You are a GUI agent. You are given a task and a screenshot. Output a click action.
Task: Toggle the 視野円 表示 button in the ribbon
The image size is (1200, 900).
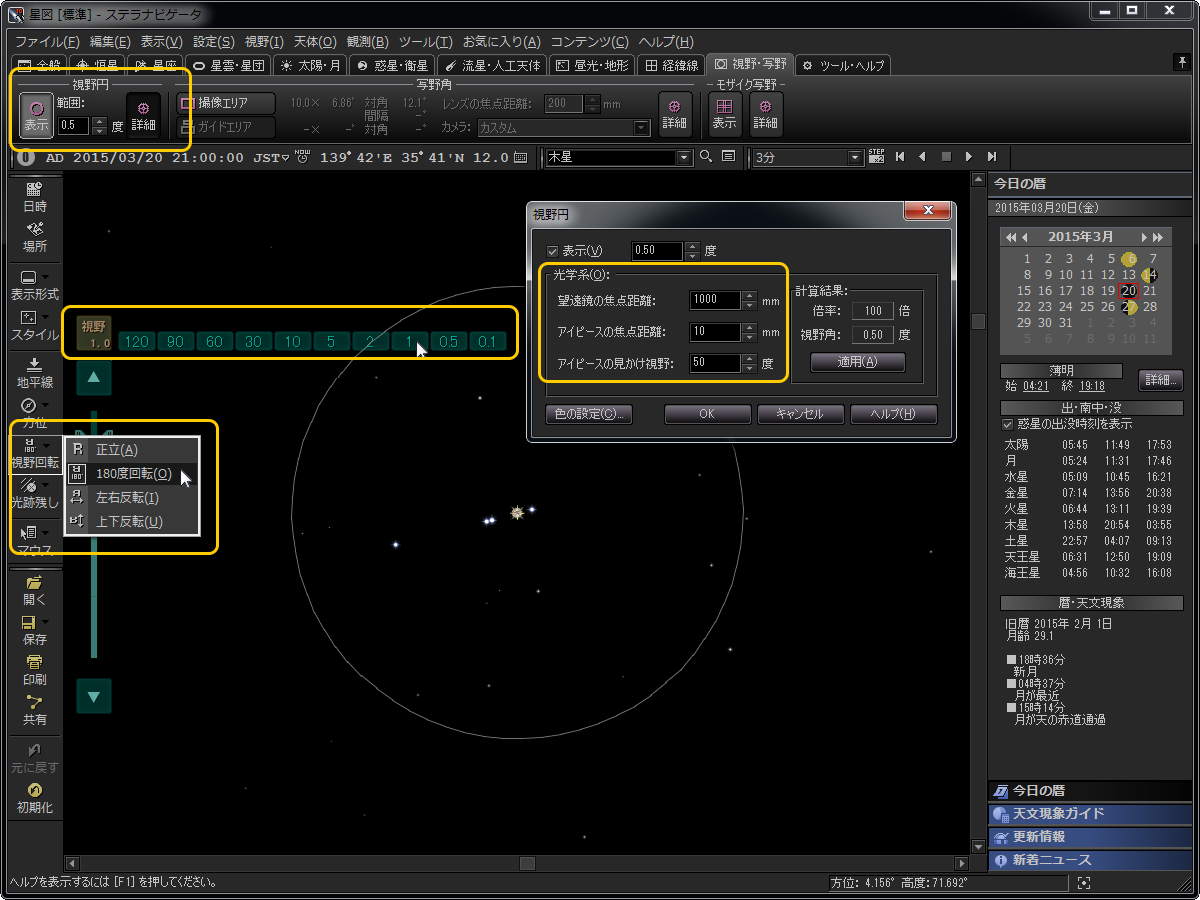point(37,115)
